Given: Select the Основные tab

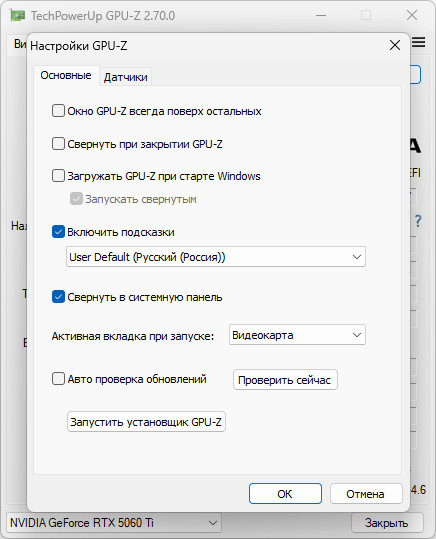Looking at the screenshot, I should [66, 75].
